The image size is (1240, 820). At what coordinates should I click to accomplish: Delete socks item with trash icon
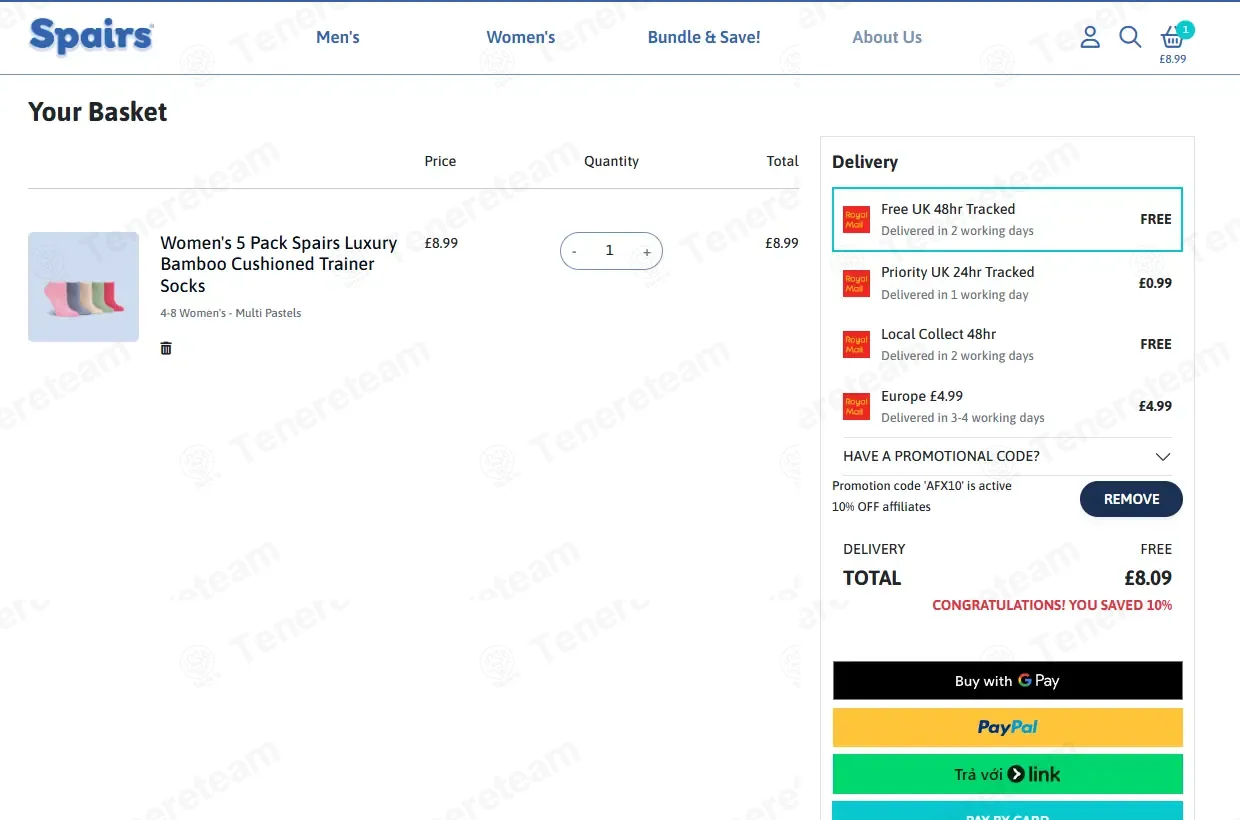(x=166, y=348)
